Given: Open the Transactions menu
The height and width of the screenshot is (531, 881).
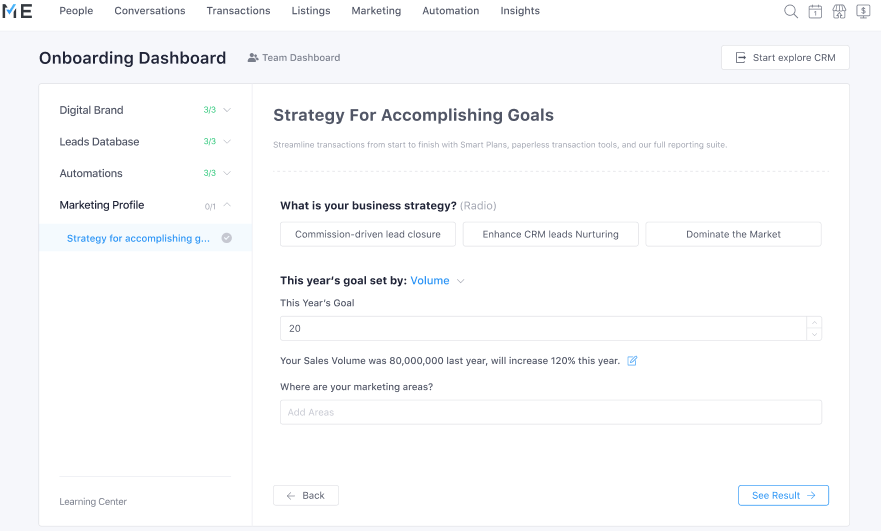Looking at the screenshot, I should pyautogui.click(x=238, y=11).
